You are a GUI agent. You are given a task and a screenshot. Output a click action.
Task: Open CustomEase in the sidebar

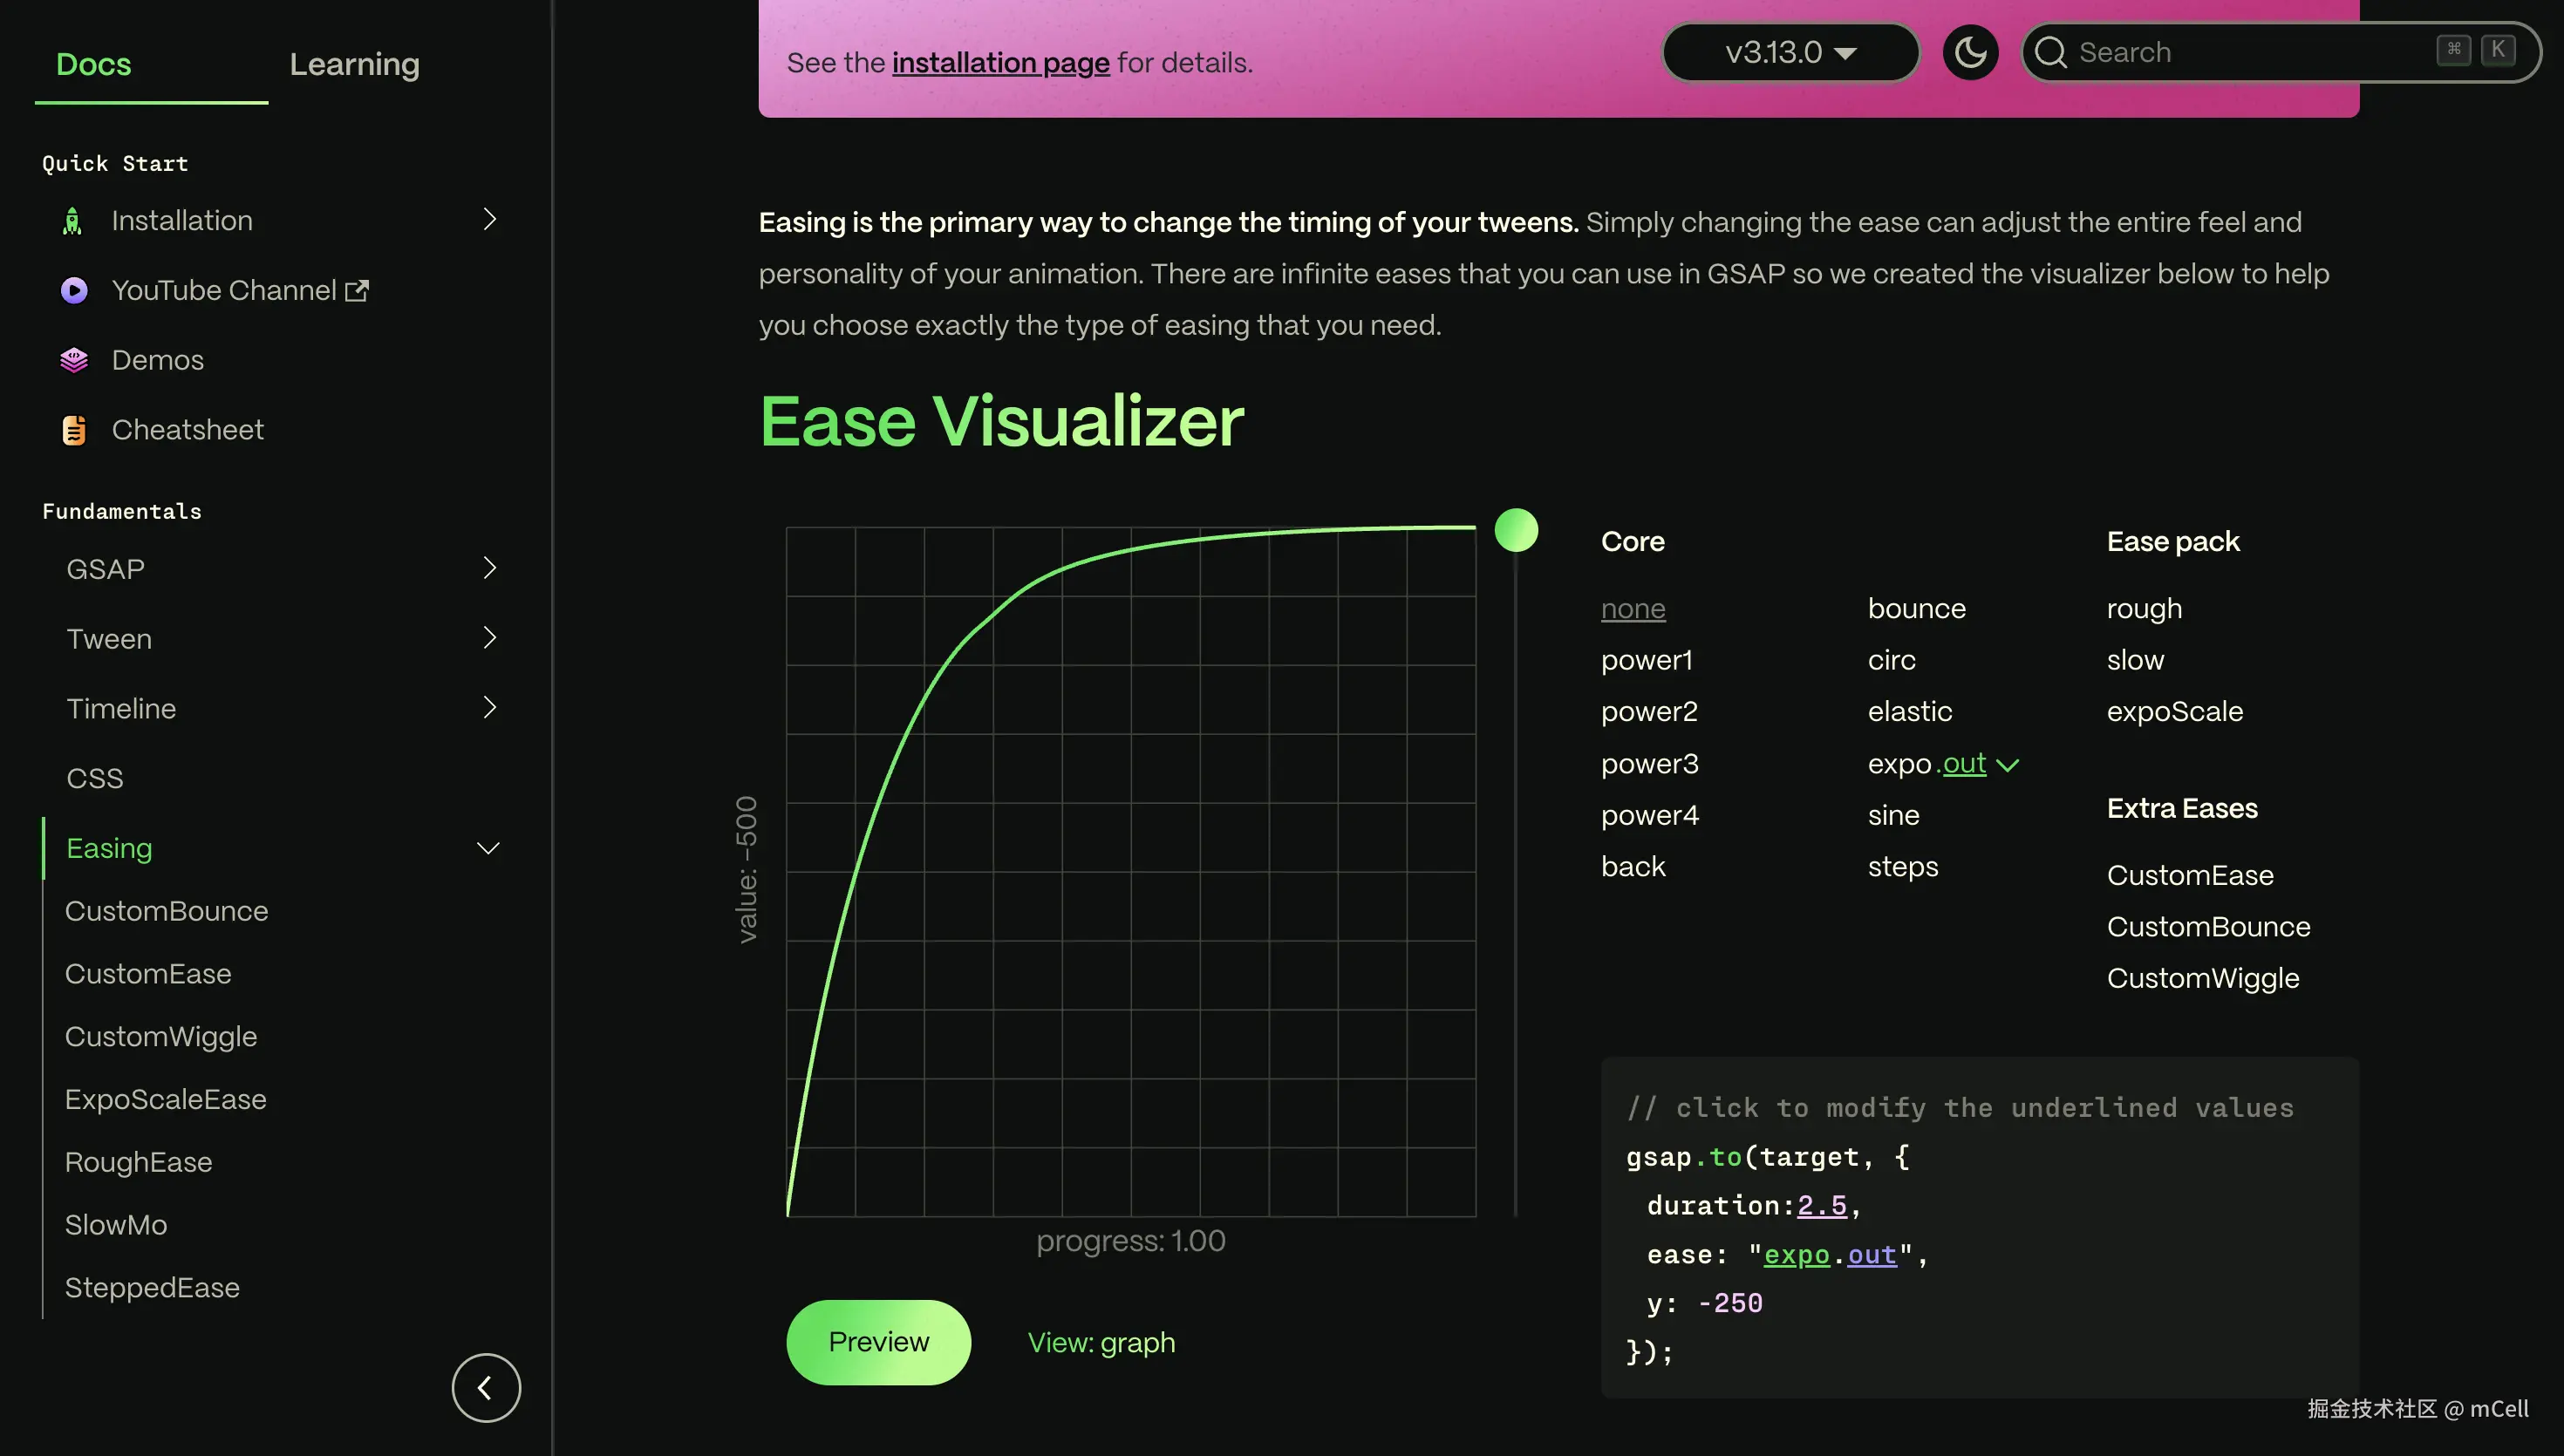[x=148, y=974]
